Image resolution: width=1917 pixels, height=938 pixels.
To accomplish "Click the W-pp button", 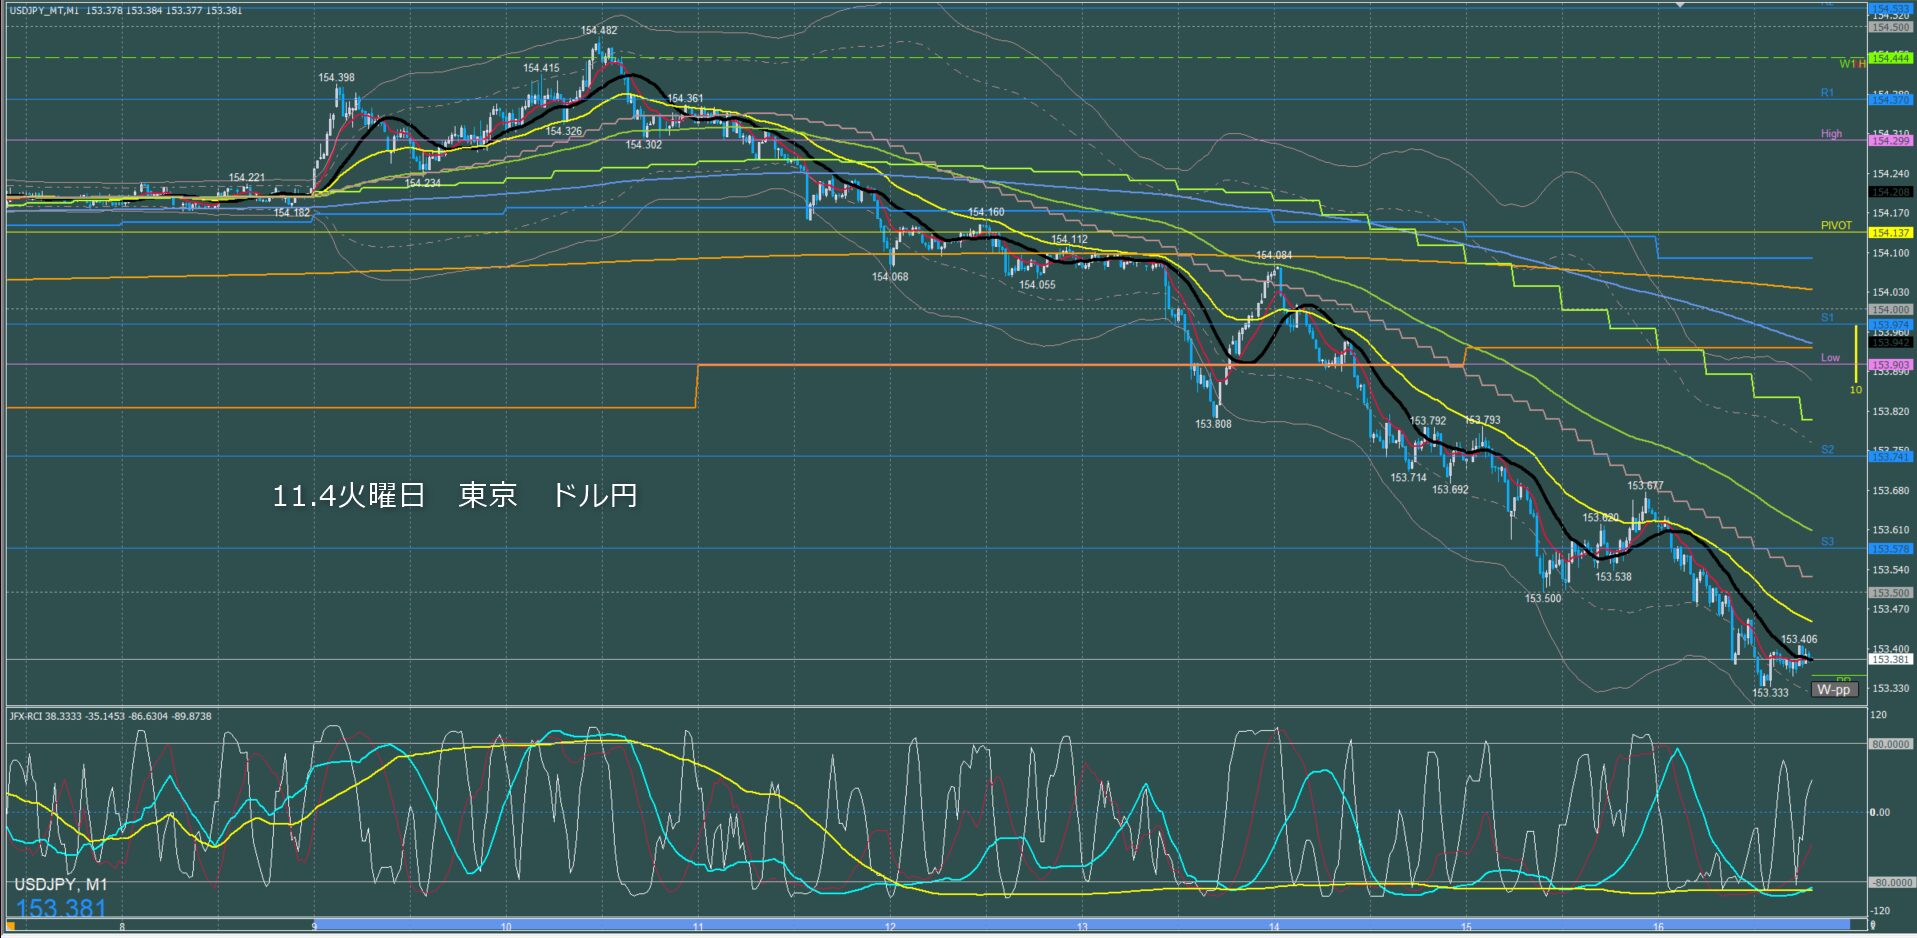I will click(x=1833, y=689).
